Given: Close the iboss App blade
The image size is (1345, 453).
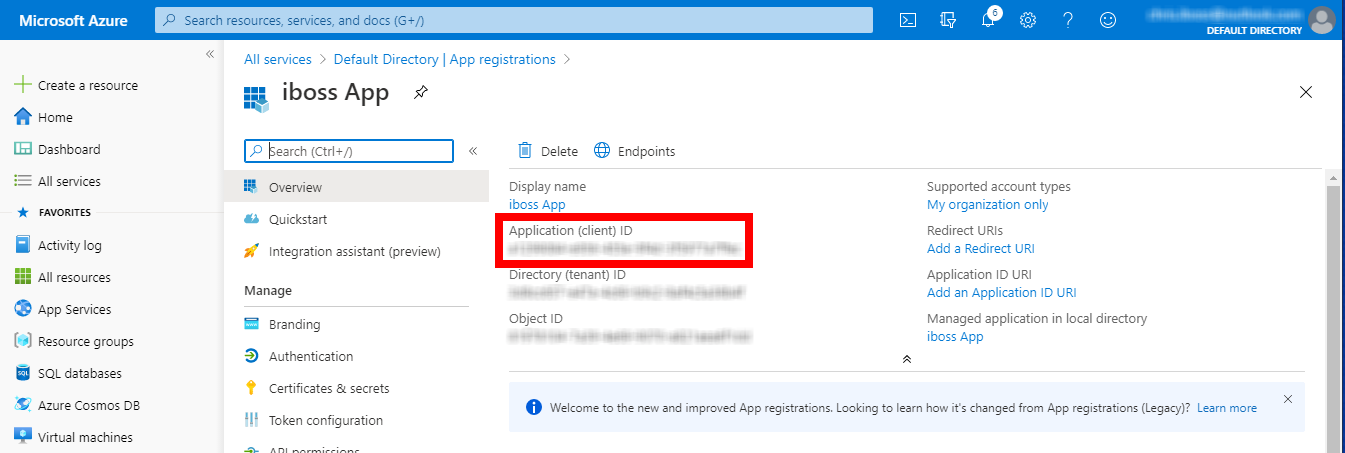Looking at the screenshot, I should tap(1305, 92).
